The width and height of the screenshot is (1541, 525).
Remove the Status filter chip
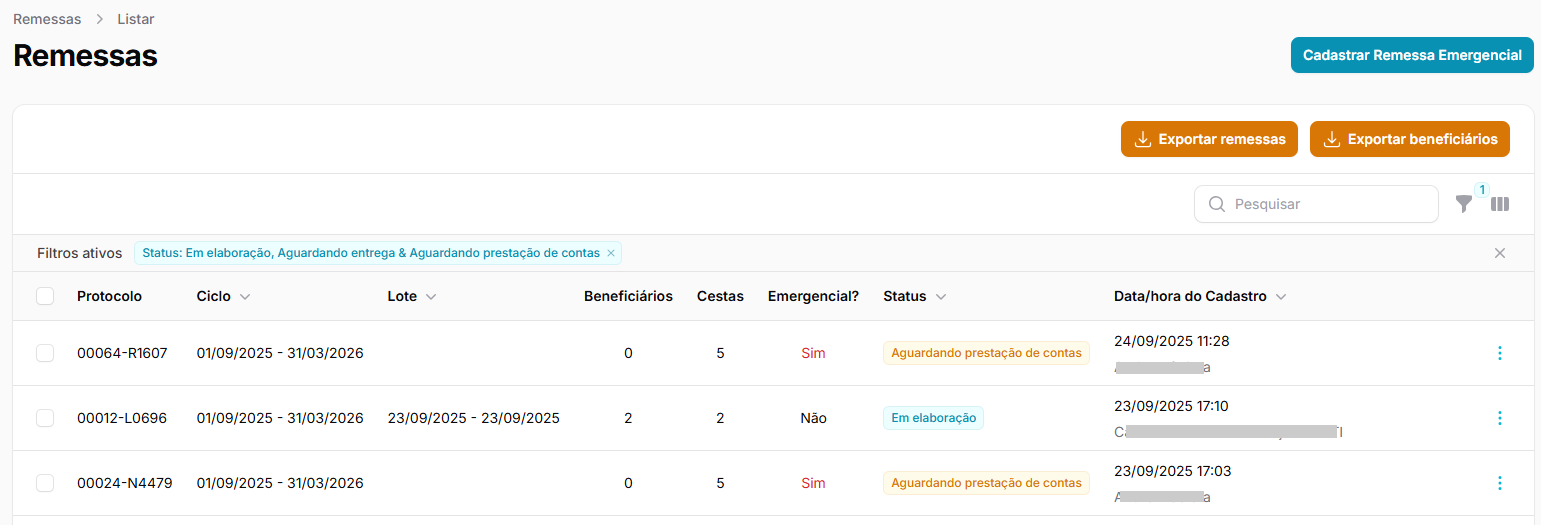coord(611,253)
